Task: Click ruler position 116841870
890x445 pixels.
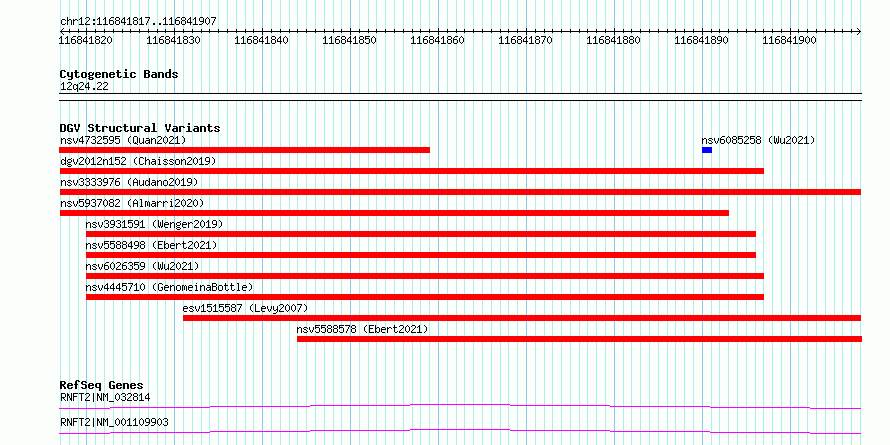Action: [525, 40]
